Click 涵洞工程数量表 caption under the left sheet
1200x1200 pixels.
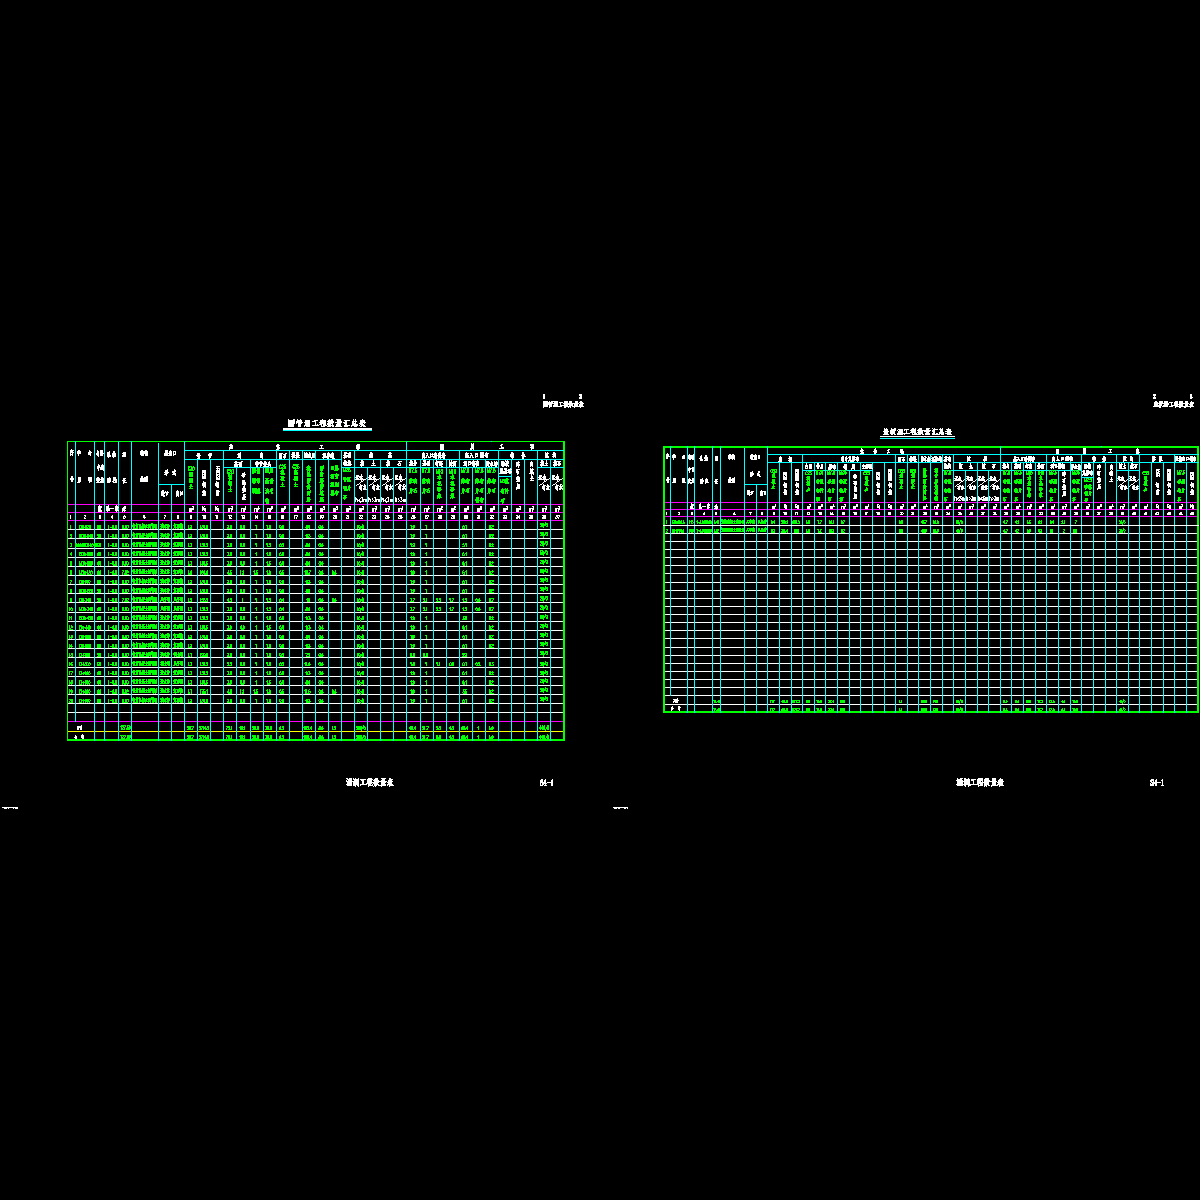pos(369,783)
